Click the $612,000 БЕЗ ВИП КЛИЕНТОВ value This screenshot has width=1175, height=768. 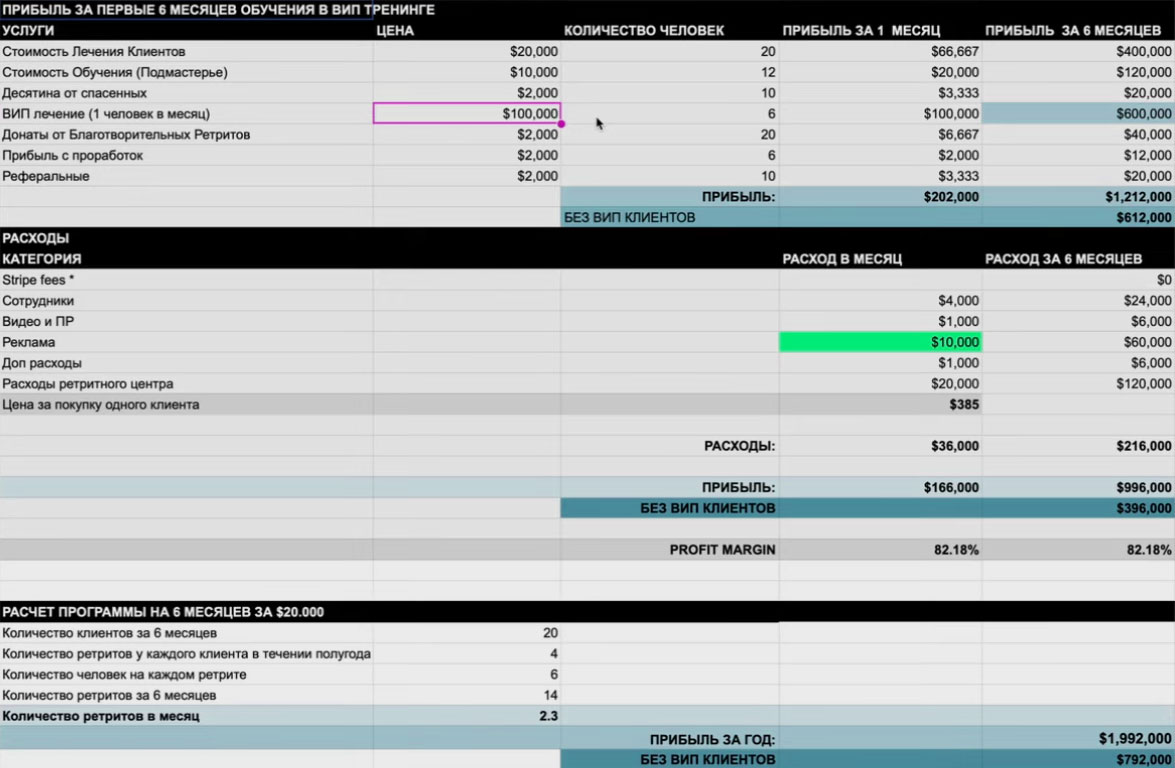coord(1078,217)
